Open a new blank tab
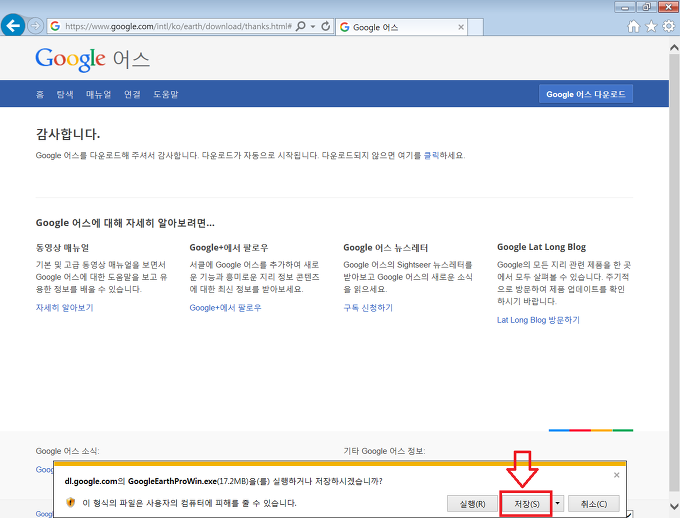This screenshot has height=518, width=680. (x=475, y=27)
